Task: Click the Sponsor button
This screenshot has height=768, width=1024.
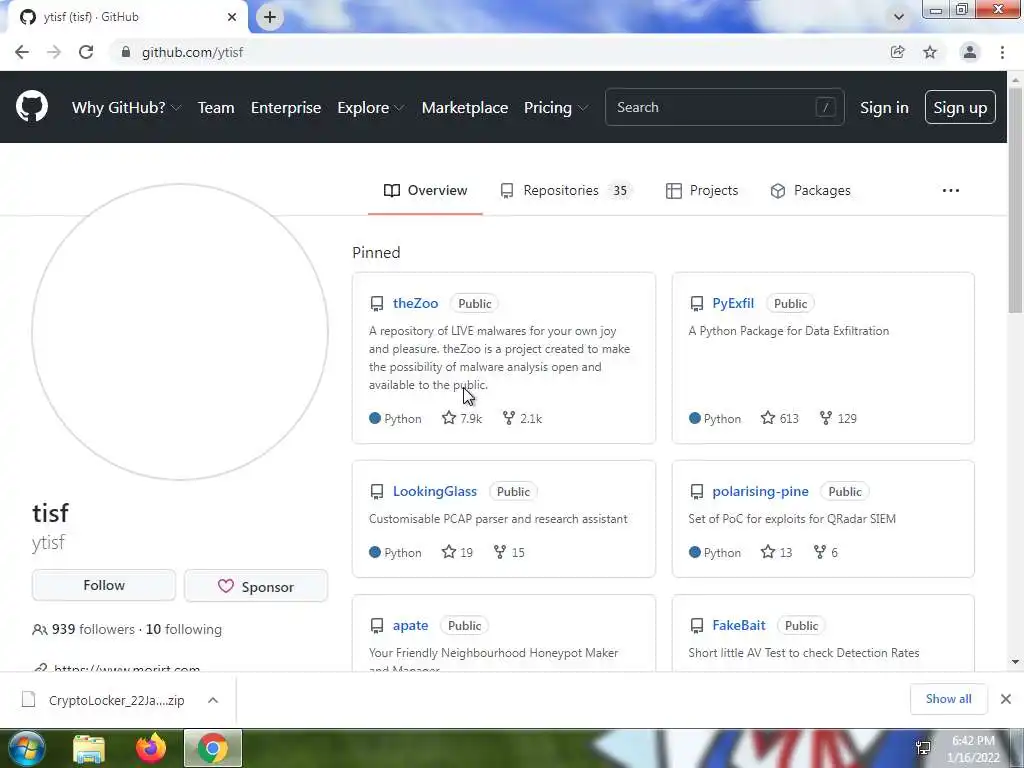Action: [x=256, y=586]
